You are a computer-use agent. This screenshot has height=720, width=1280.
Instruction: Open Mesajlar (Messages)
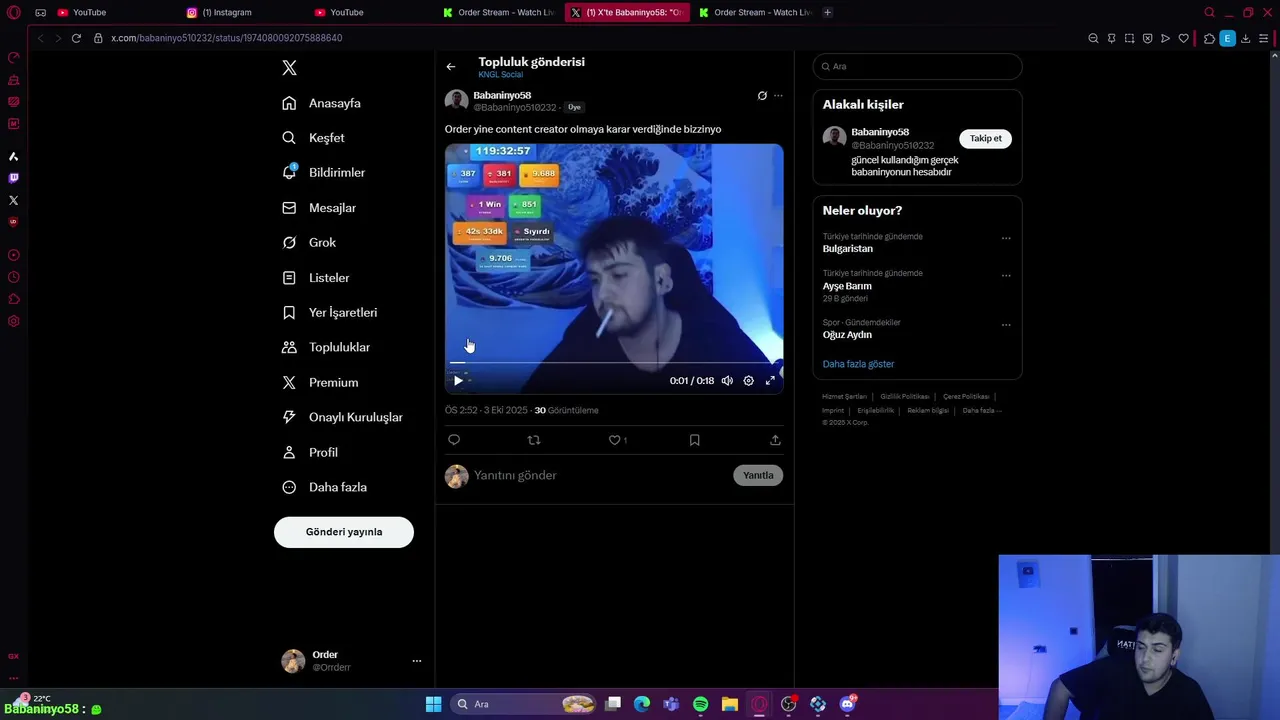click(319, 208)
